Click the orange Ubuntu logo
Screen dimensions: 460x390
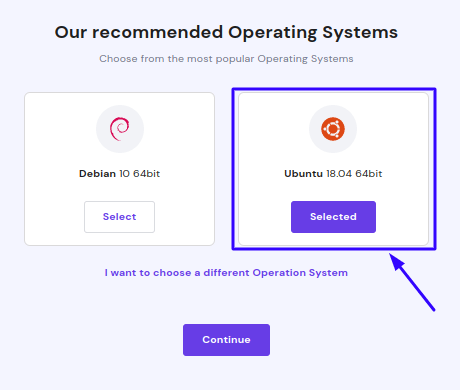(333, 129)
